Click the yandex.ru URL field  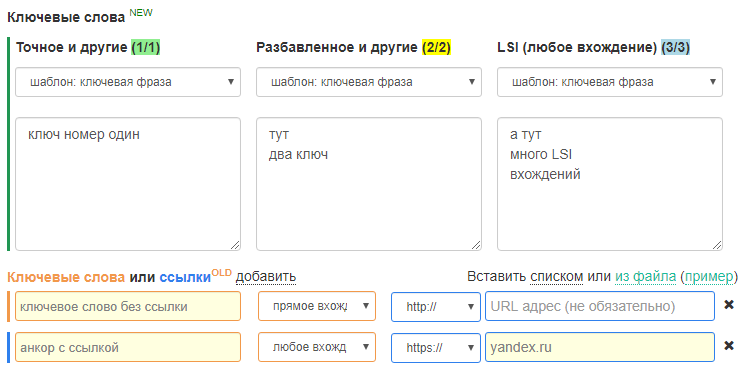click(x=600, y=347)
